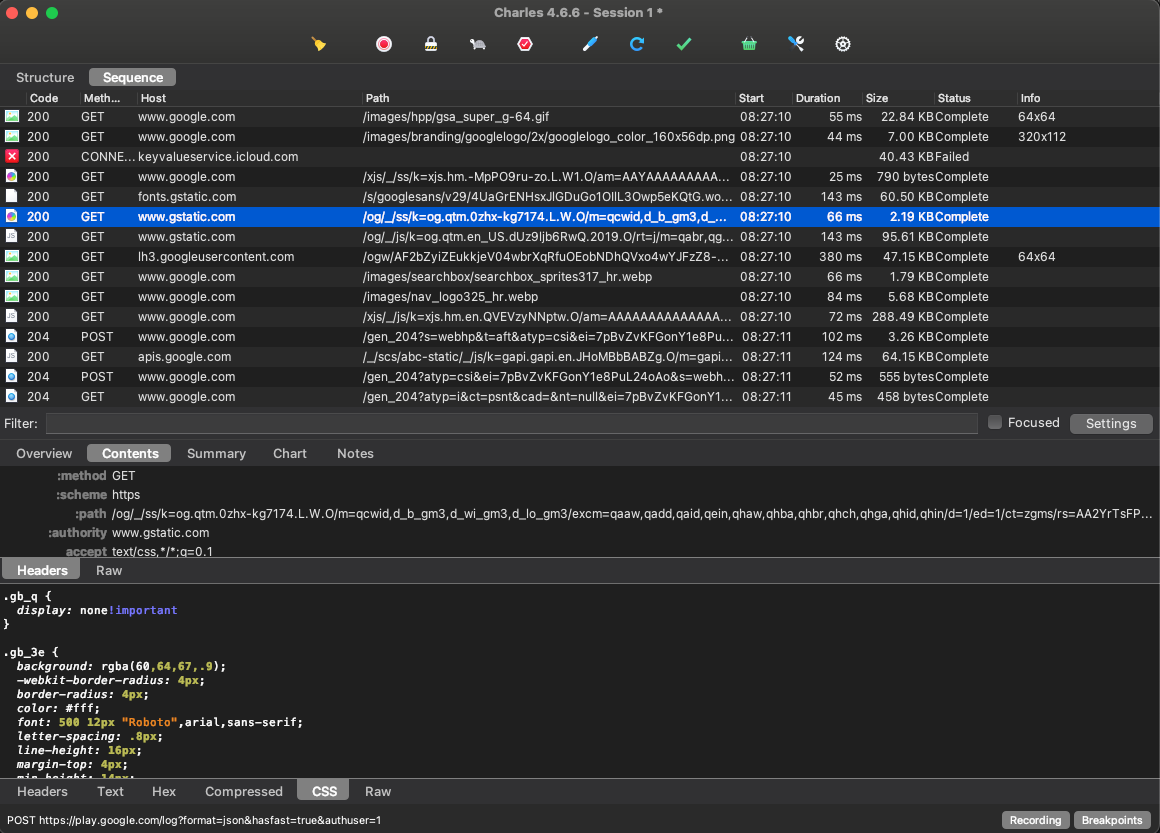1160x833 pixels.
Task: Click inside the Filter input field
Action: (x=500, y=423)
